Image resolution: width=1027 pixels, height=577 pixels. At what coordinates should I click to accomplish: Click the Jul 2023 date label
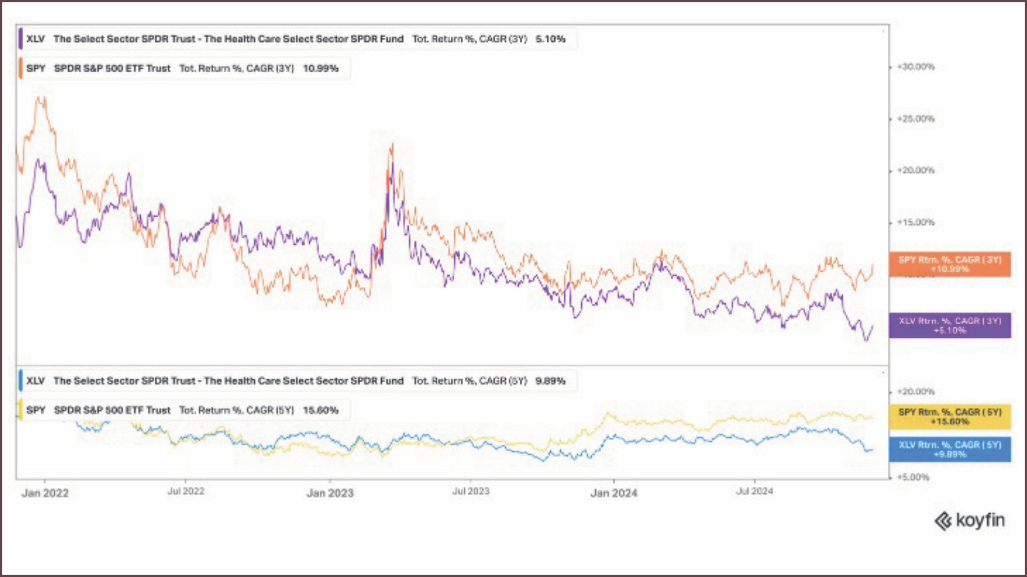tap(470, 491)
